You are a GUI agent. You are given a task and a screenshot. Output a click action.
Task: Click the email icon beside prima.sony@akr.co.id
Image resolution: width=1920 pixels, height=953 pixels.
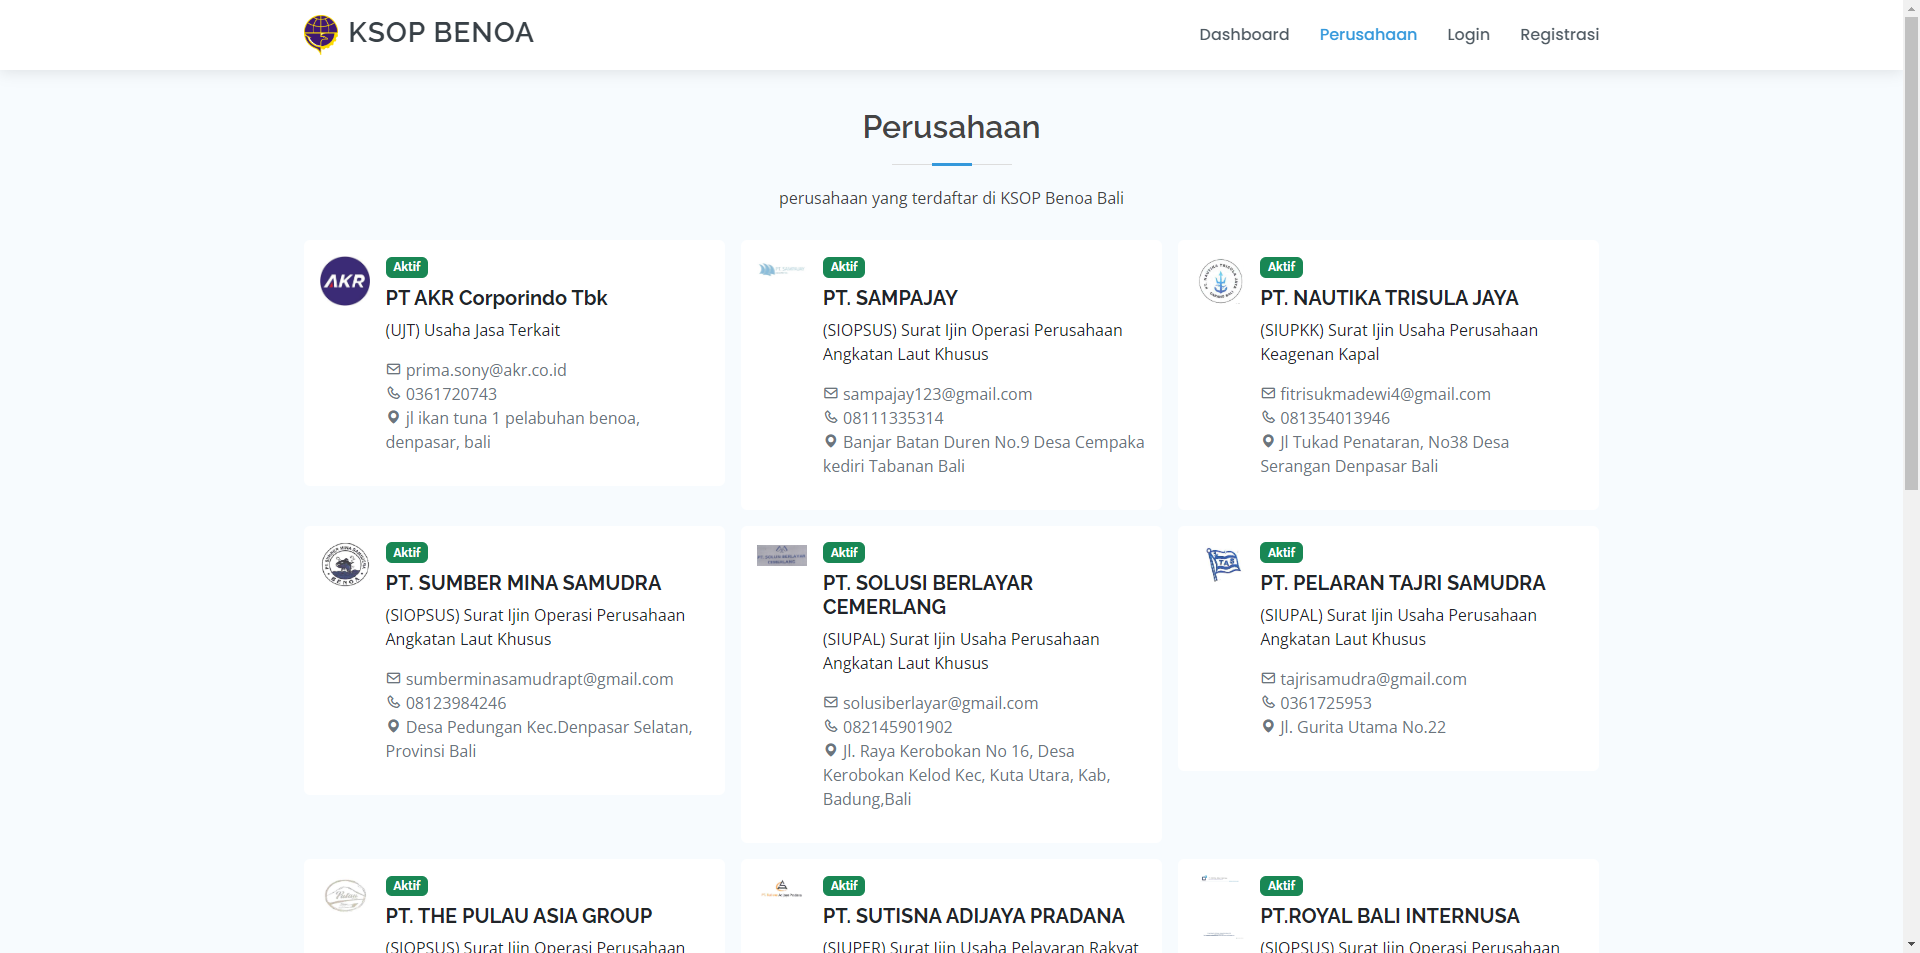(391, 370)
